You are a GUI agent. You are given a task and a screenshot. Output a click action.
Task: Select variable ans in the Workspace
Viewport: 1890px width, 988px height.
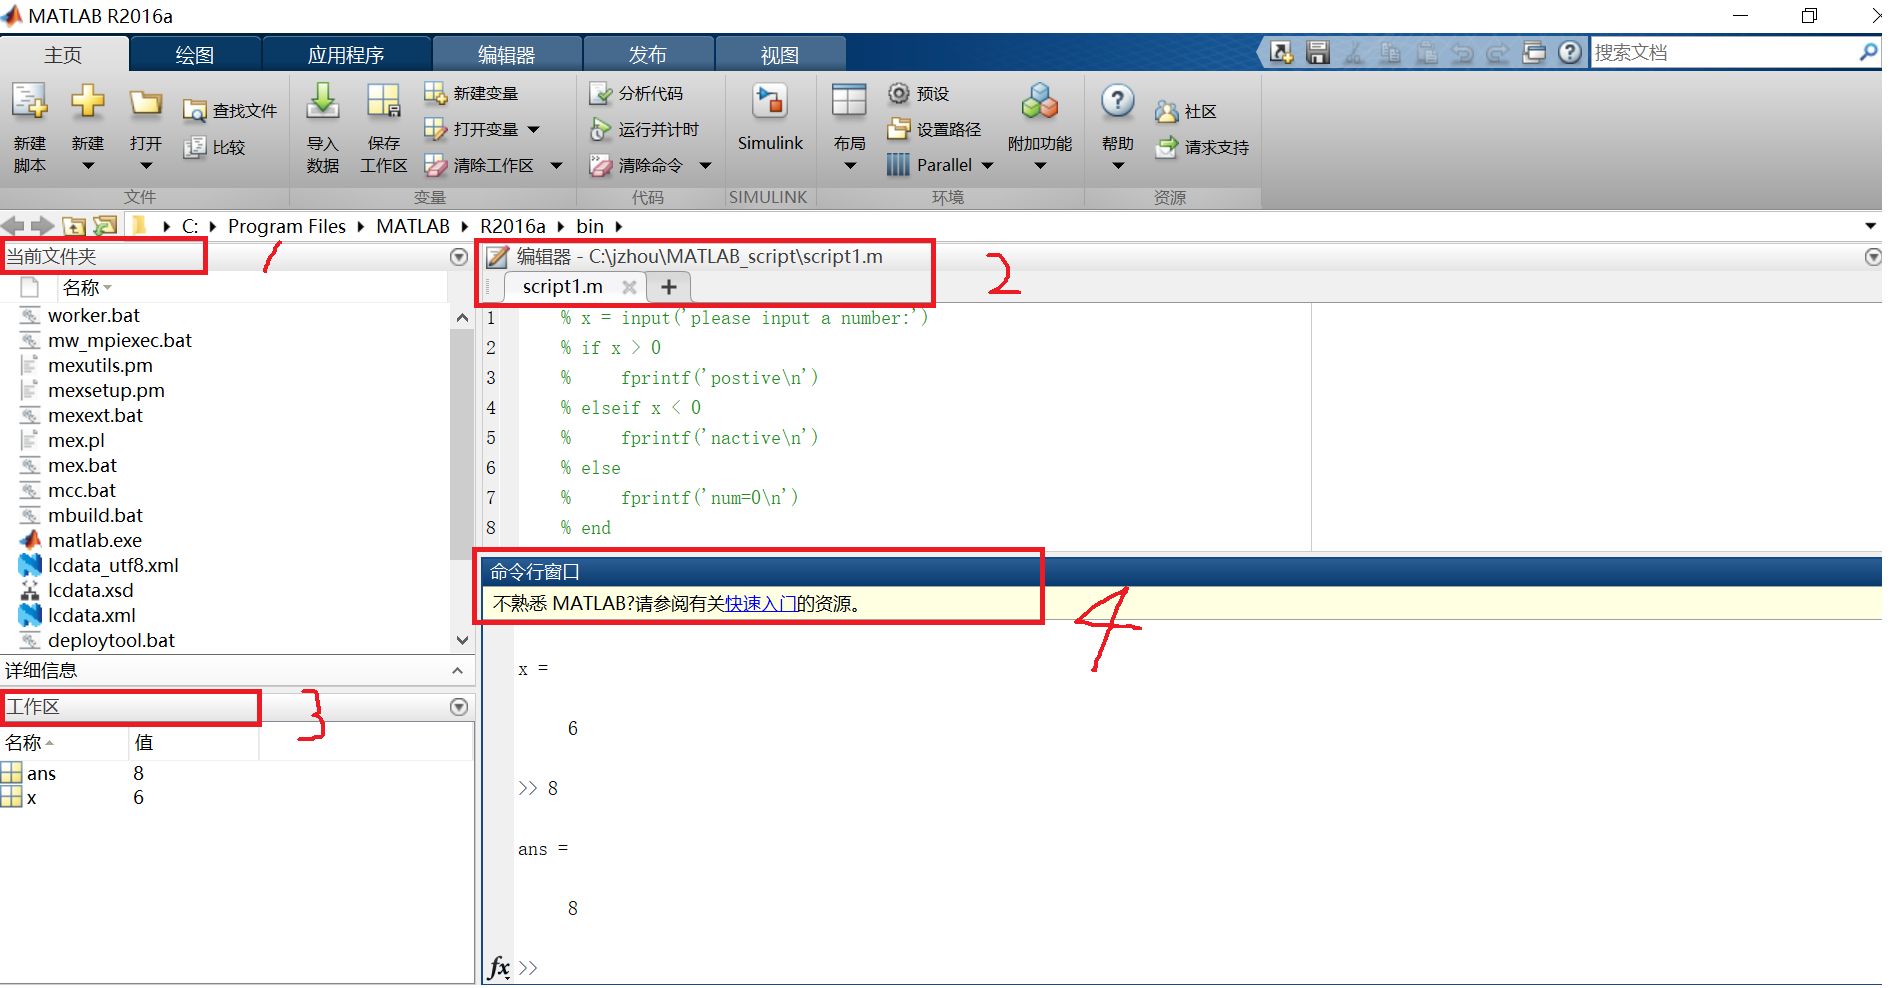point(41,774)
